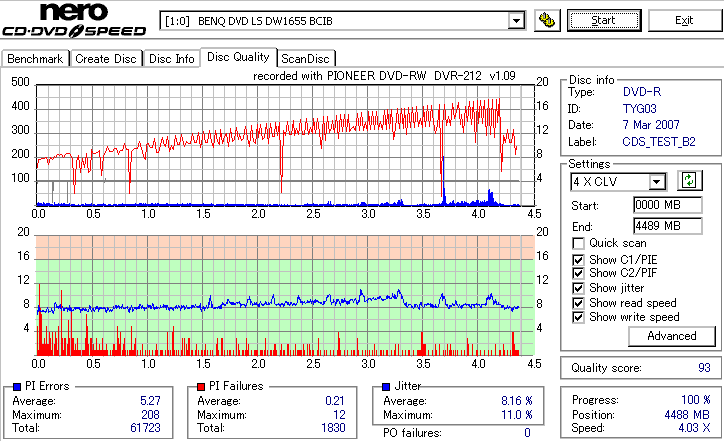Click the 'recorded with PIONEER DVD-RW' caption
The image size is (724, 441).
coord(384,76)
